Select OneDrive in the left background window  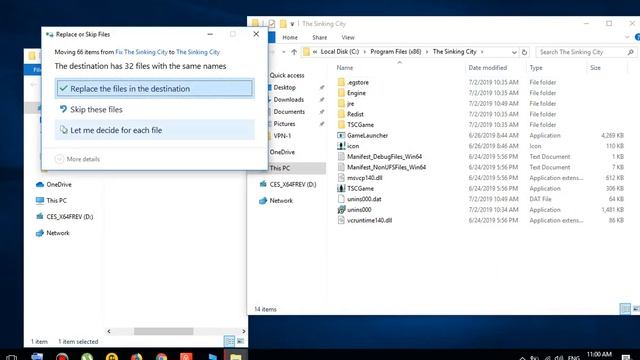[x=59, y=184]
